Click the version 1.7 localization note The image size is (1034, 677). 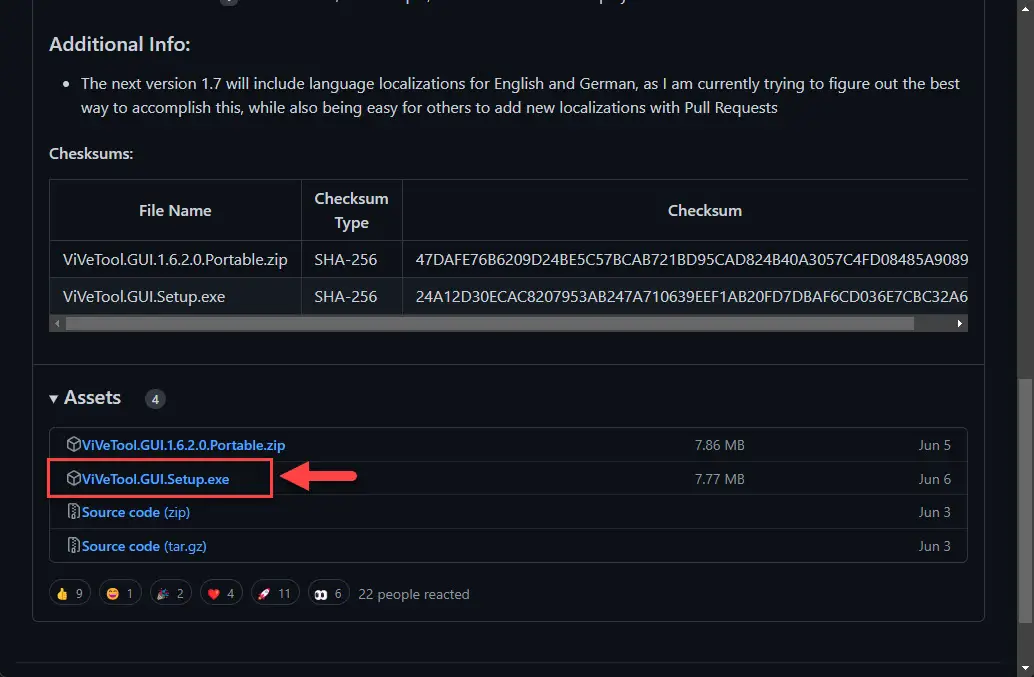pyautogui.click(x=520, y=96)
